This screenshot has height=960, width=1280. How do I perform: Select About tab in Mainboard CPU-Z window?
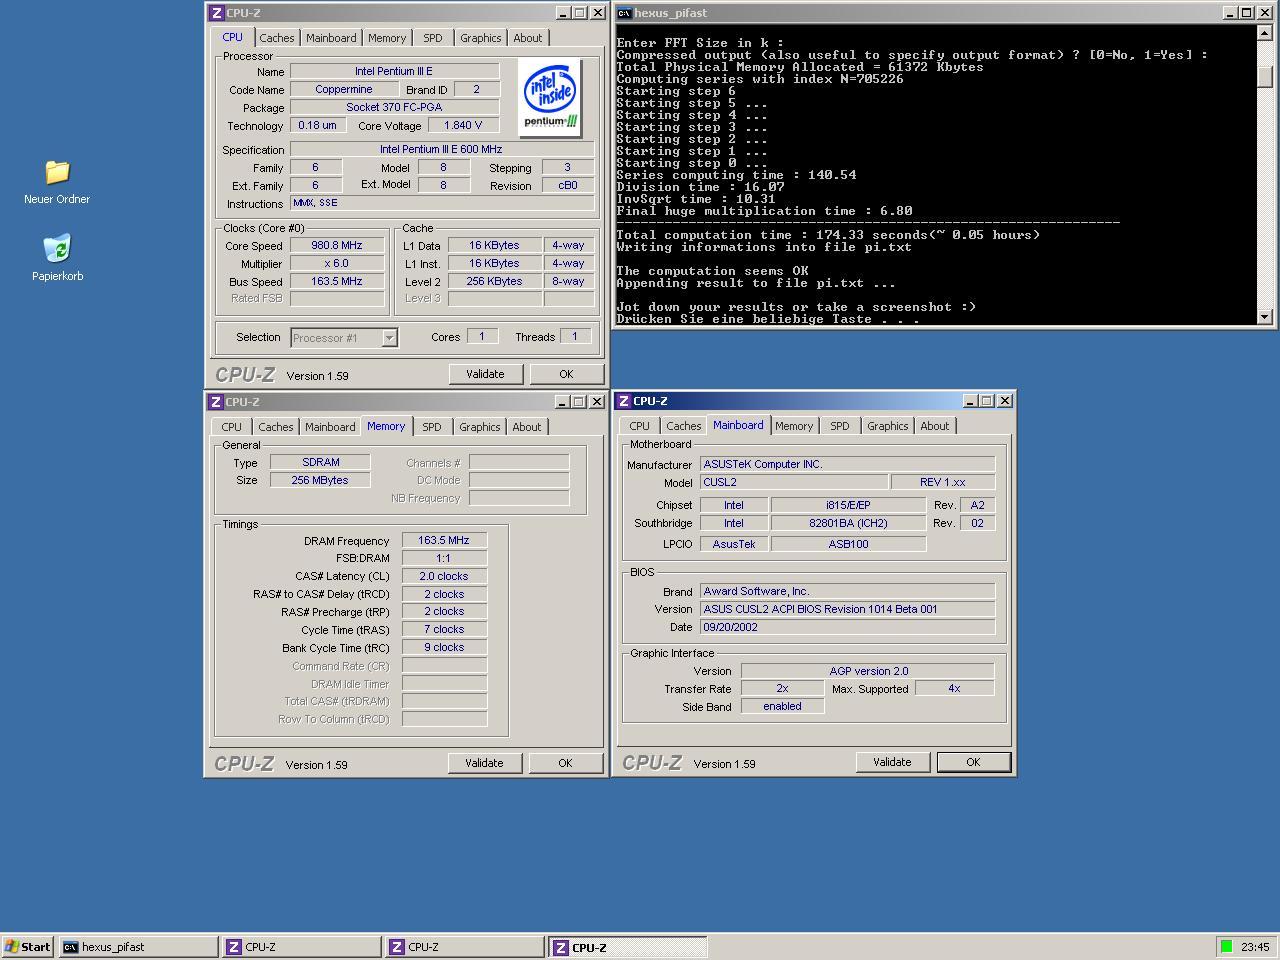[x=935, y=426]
